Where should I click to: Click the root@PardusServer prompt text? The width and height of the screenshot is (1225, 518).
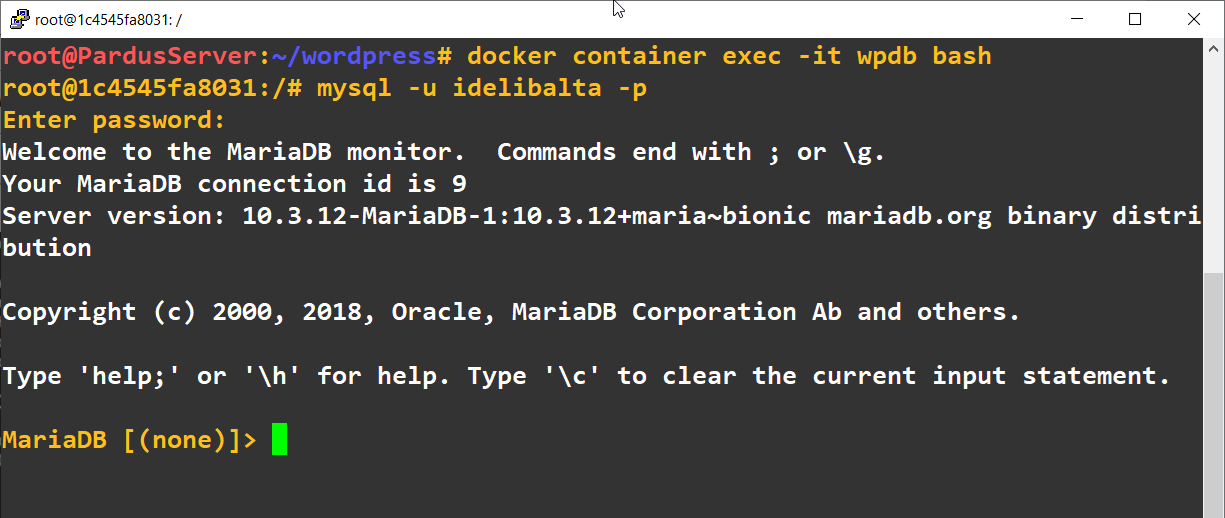(x=130, y=56)
